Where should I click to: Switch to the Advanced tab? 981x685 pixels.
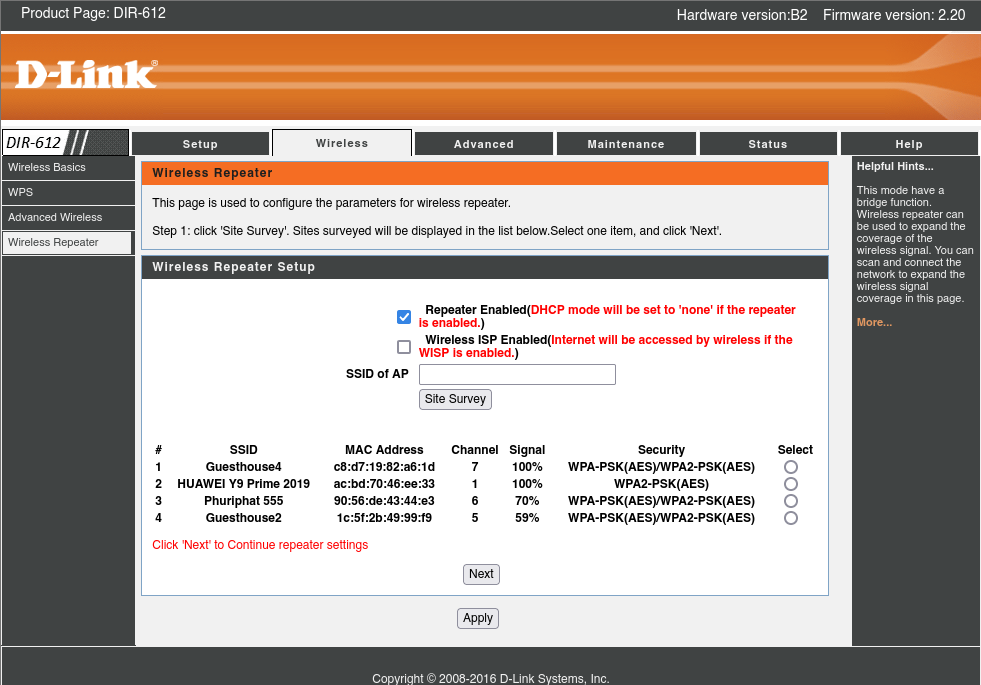click(x=484, y=144)
